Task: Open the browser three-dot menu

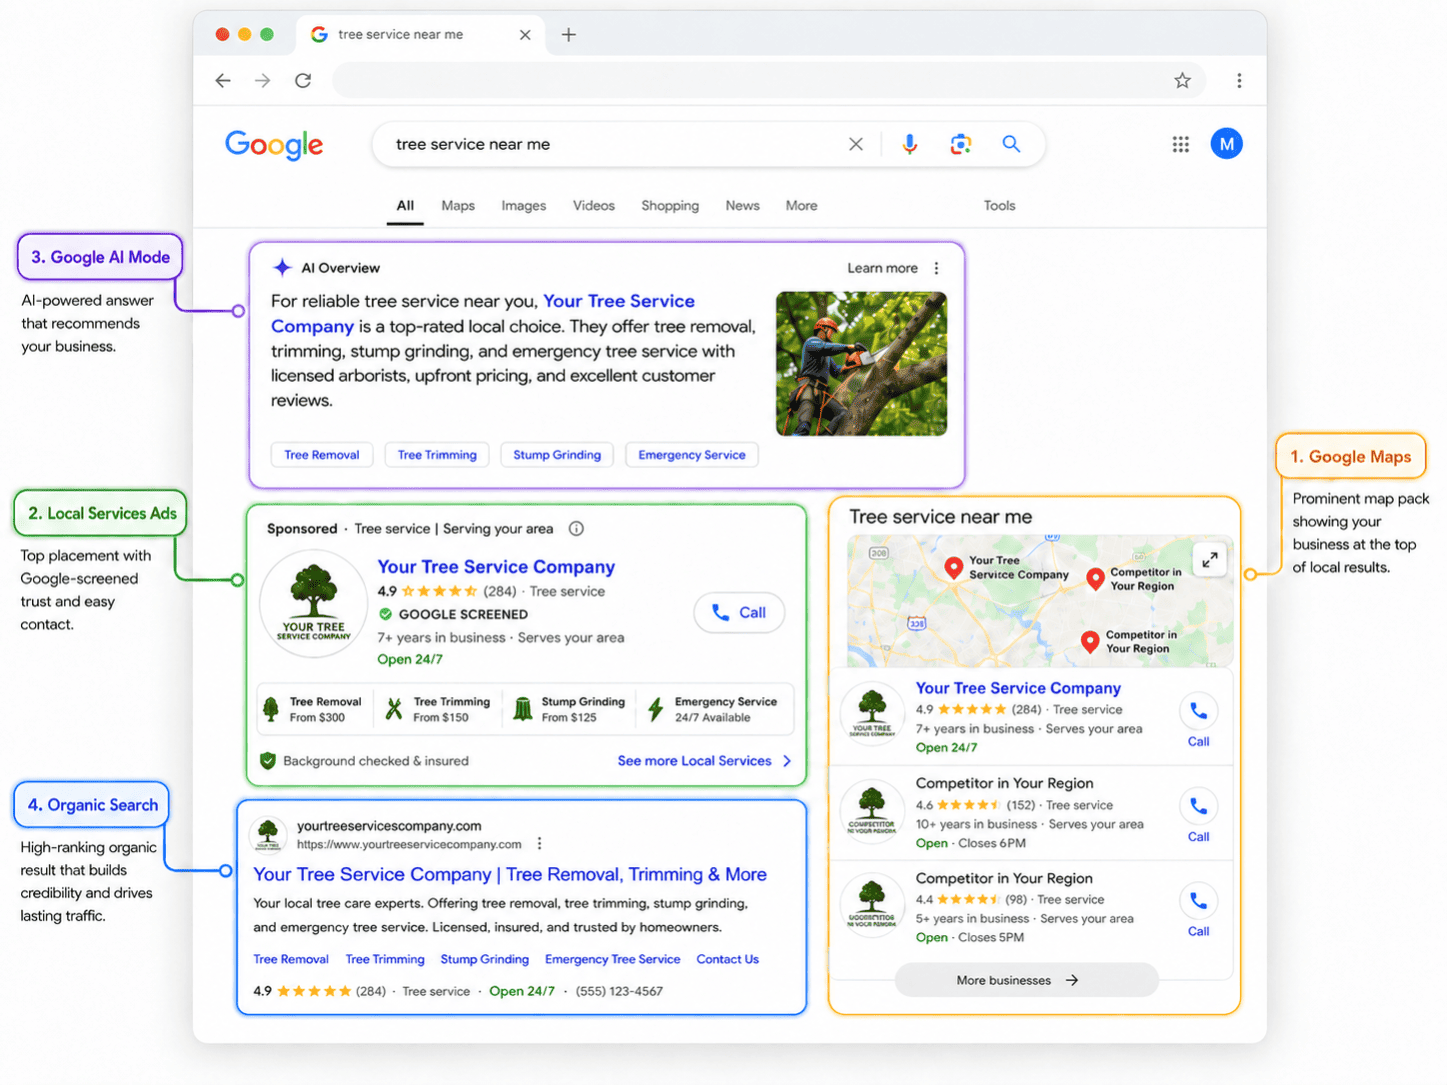Action: click(x=1239, y=81)
